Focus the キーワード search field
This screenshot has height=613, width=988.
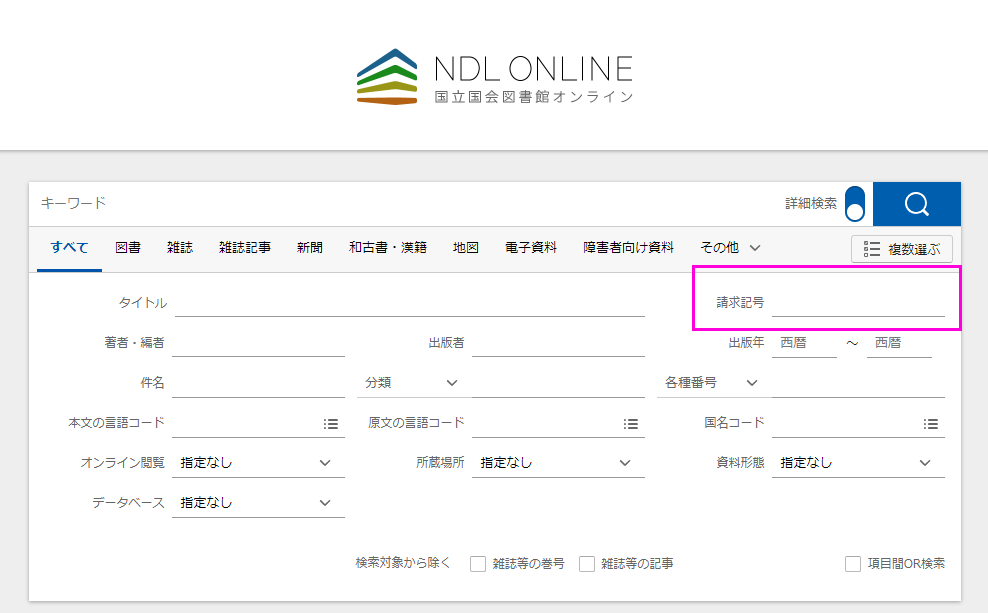pyautogui.click(x=400, y=203)
